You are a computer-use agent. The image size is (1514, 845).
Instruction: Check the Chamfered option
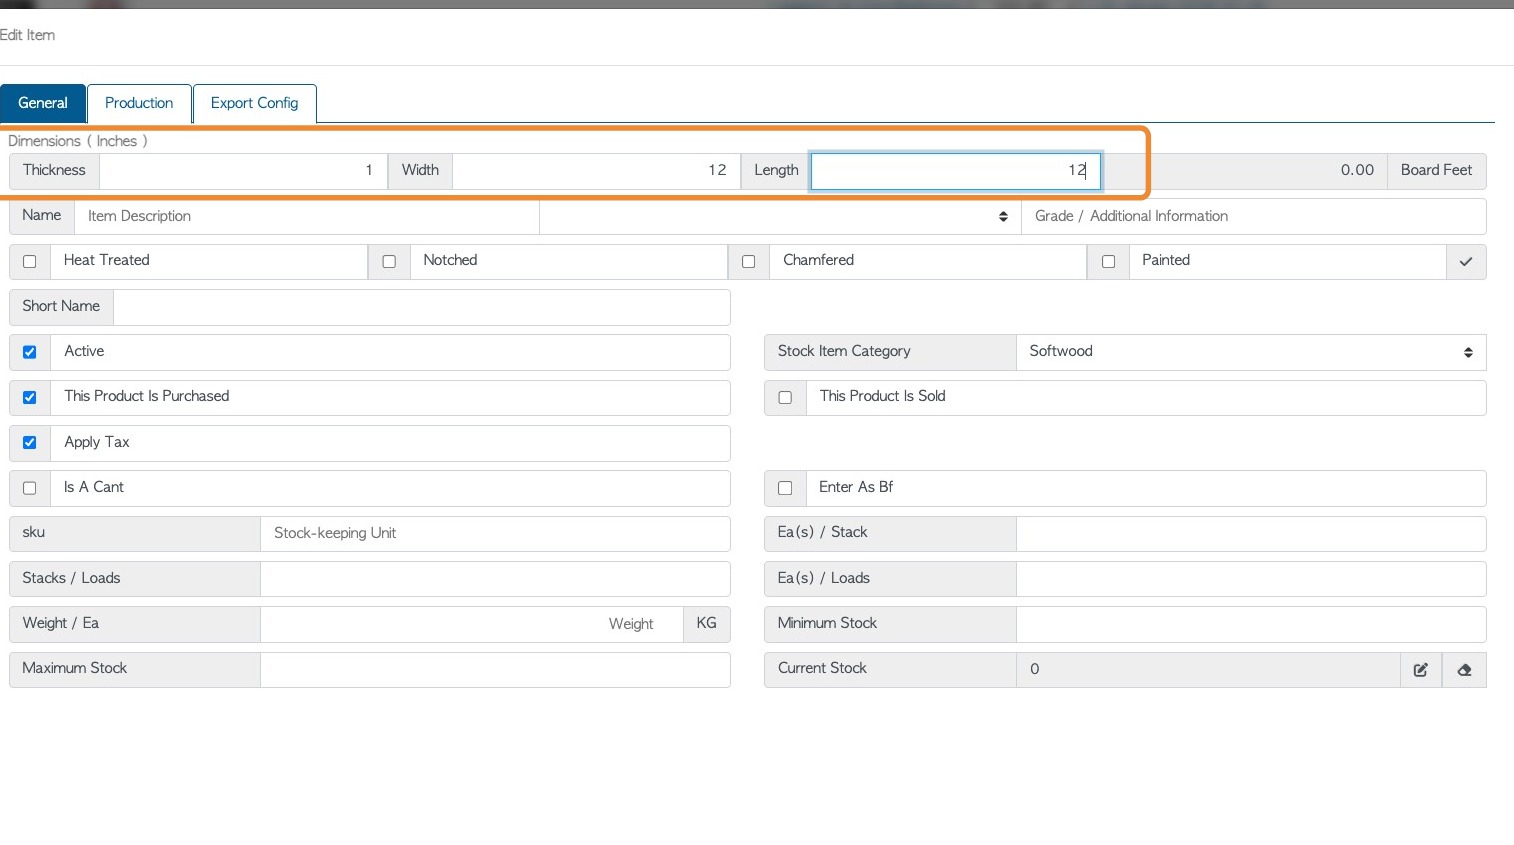pyautogui.click(x=748, y=262)
